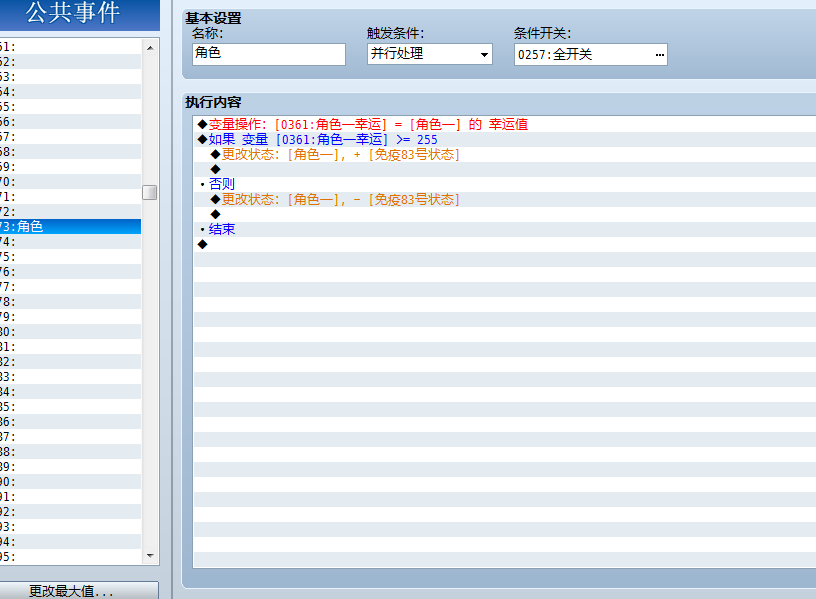Open the trigger condition dropdown
The height and width of the screenshot is (599, 816).
point(484,55)
